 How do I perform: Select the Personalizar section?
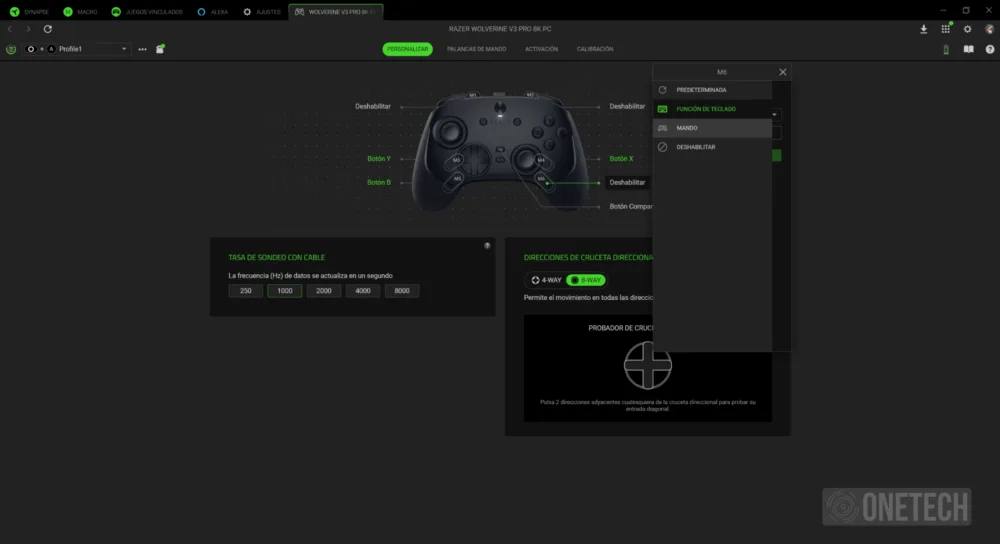pos(408,49)
